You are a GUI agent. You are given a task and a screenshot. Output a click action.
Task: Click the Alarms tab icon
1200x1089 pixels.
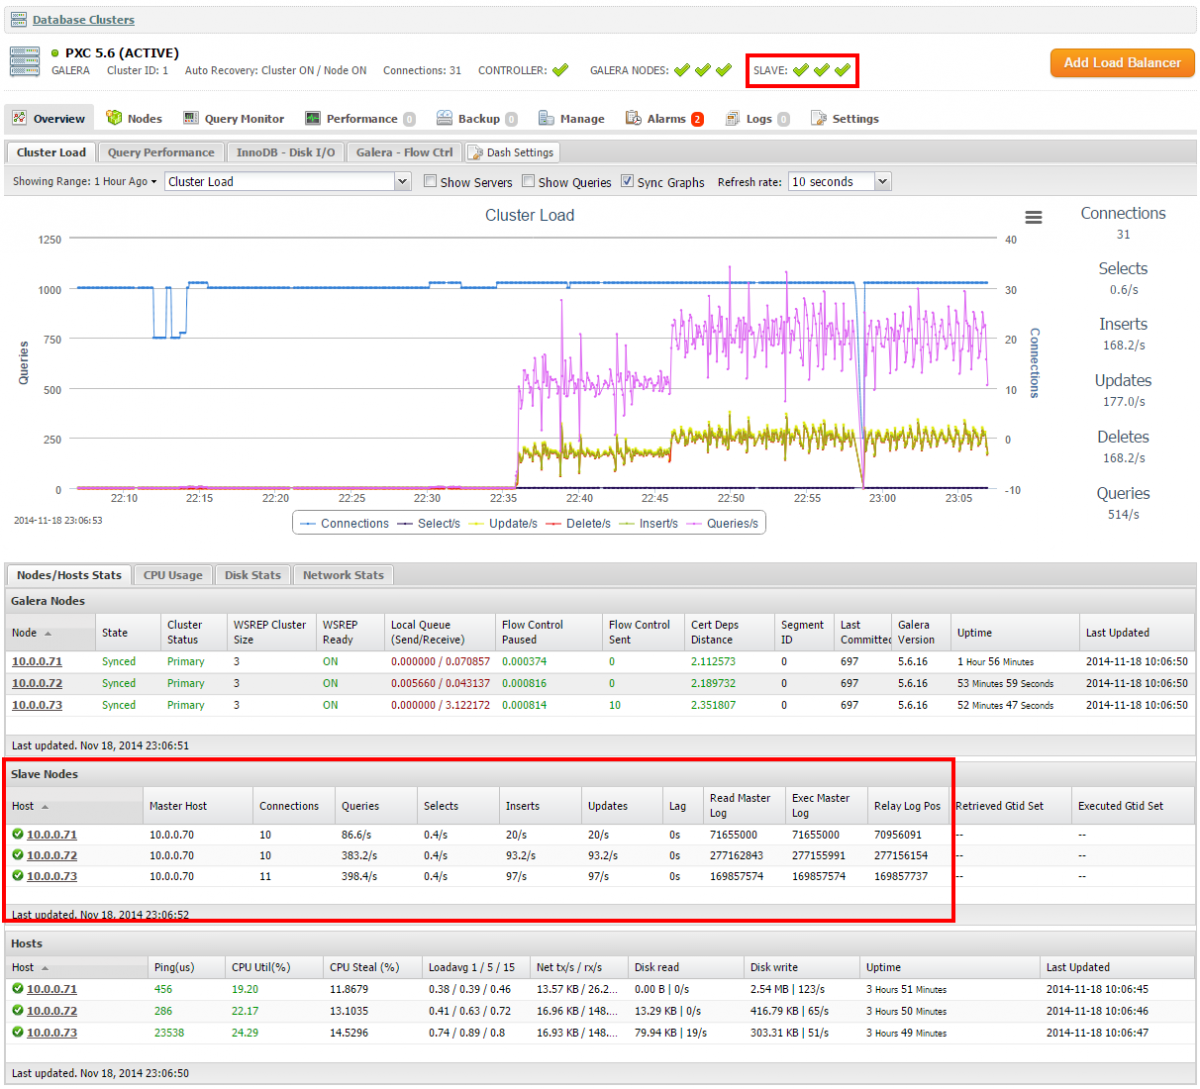coord(633,118)
